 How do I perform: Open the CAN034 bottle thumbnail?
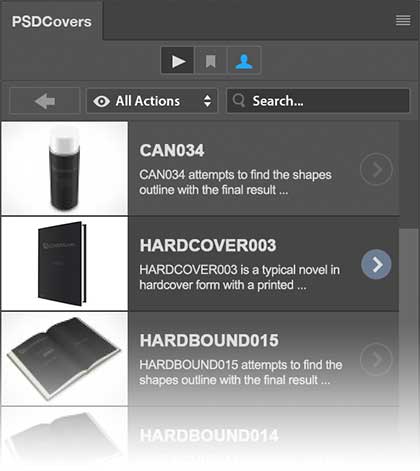65,168
